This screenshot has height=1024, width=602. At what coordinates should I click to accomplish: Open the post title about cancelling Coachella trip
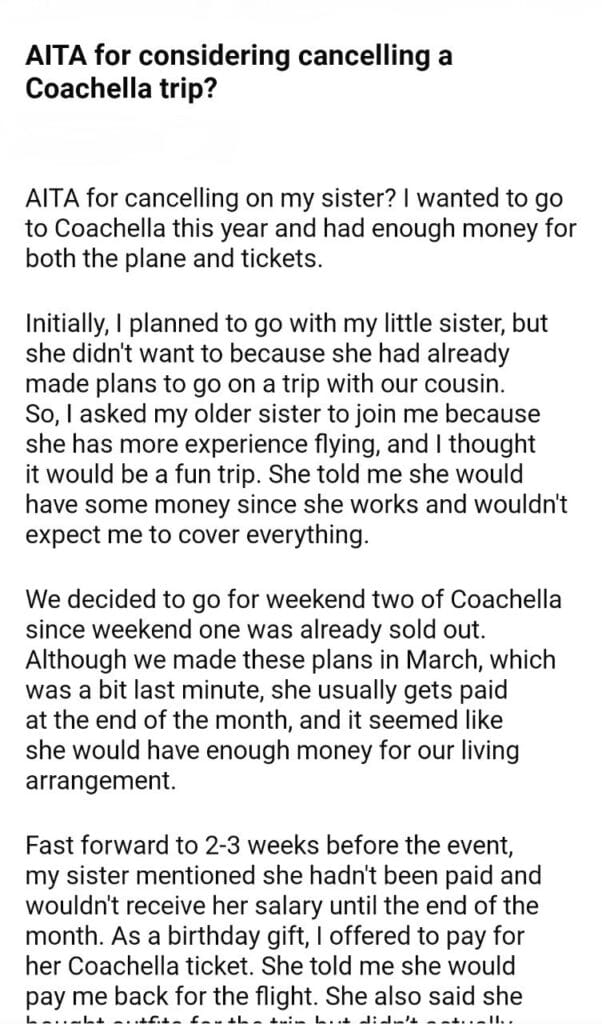point(238,70)
